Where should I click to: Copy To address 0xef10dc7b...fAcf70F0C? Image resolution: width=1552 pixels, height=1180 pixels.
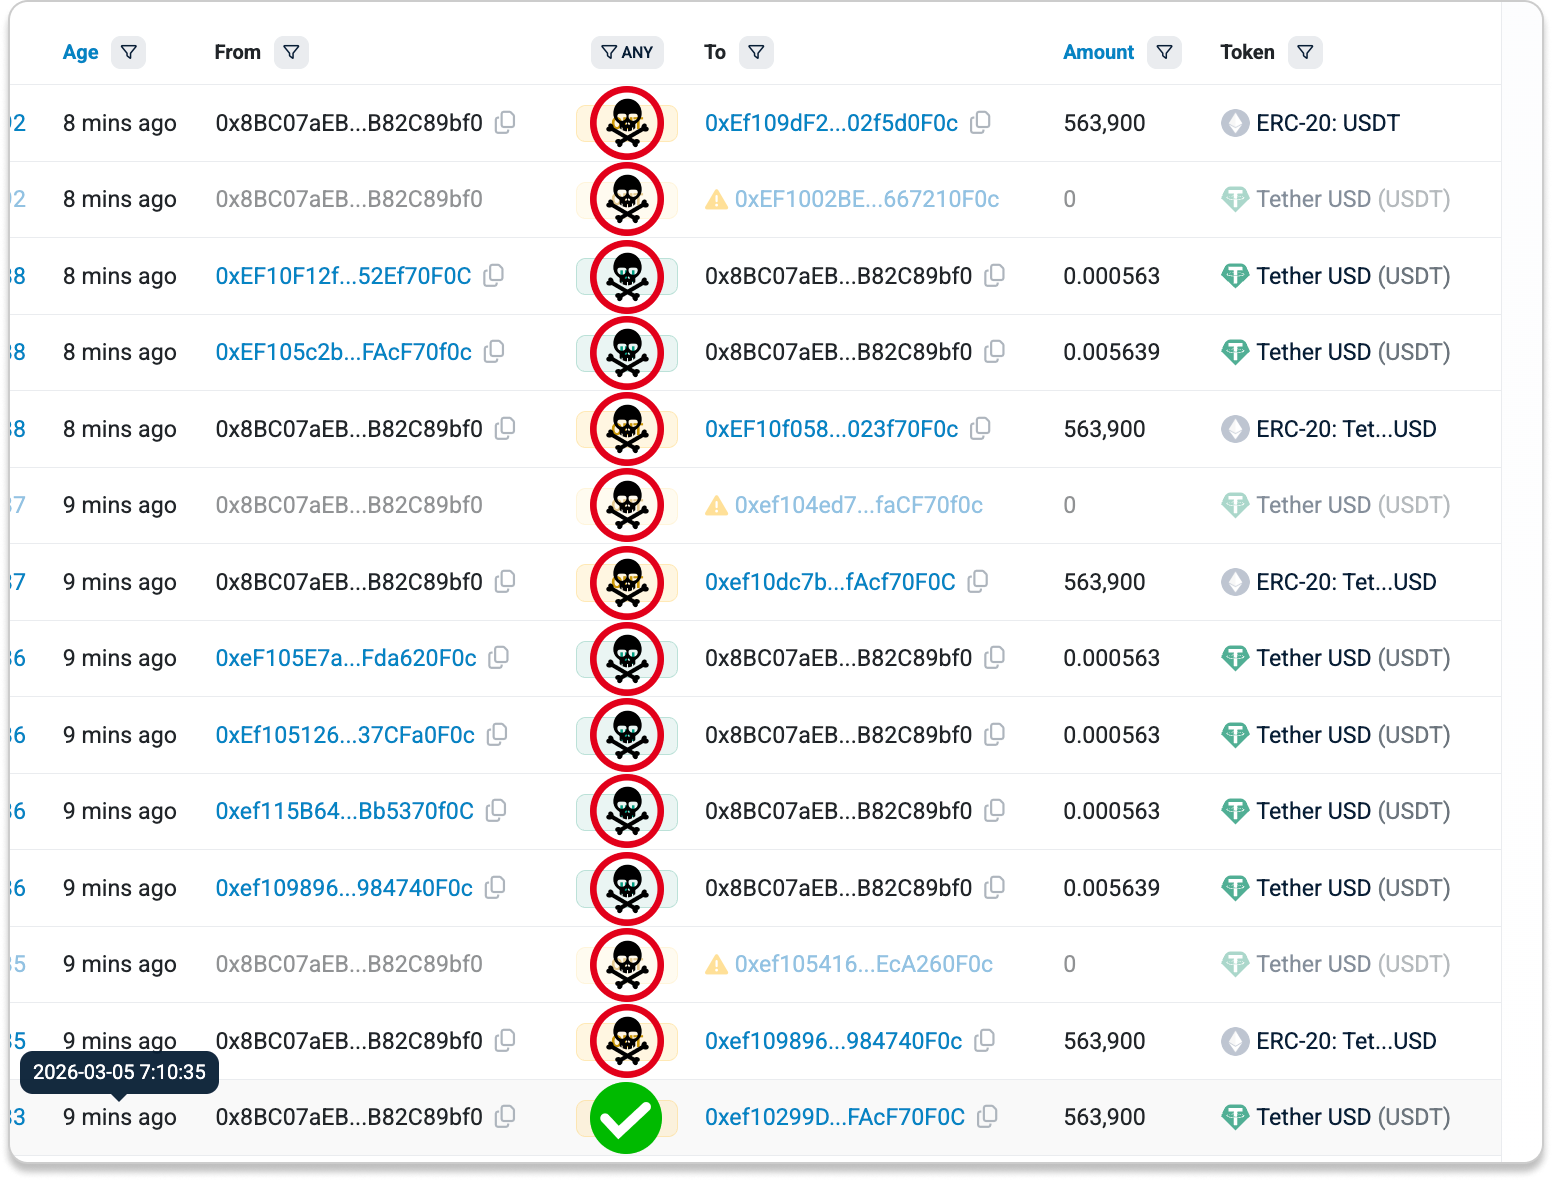(979, 581)
